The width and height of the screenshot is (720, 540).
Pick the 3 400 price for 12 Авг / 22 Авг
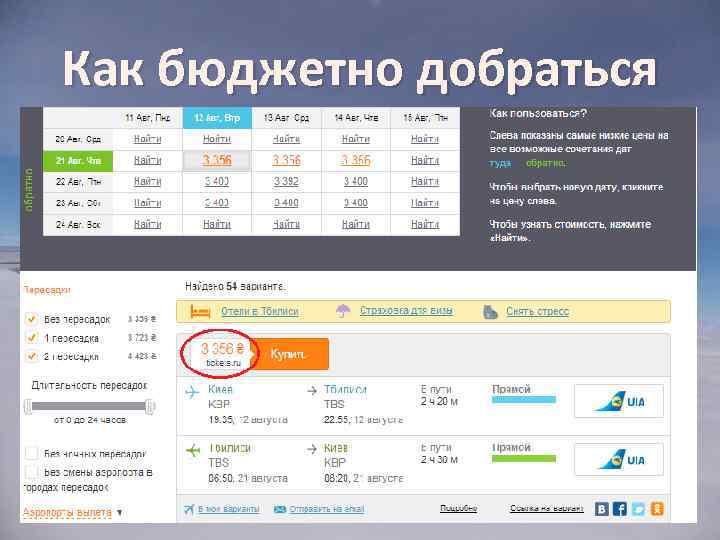click(x=217, y=182)
